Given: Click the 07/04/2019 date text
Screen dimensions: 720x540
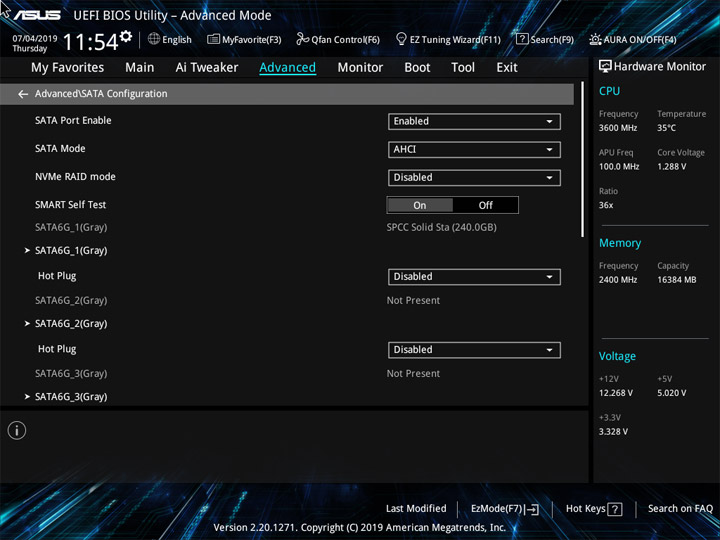Looking at the screenshot, I should [35, 39].
